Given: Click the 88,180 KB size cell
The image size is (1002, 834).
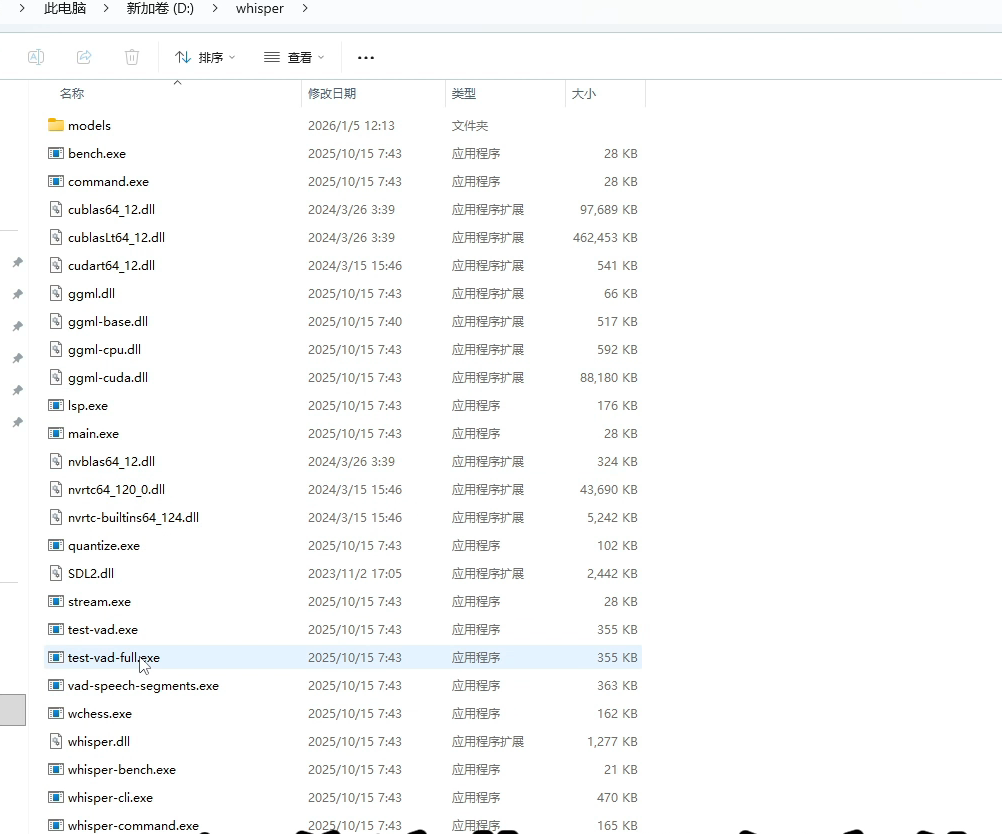Looking at the screenshot, I should pos(608,378).
